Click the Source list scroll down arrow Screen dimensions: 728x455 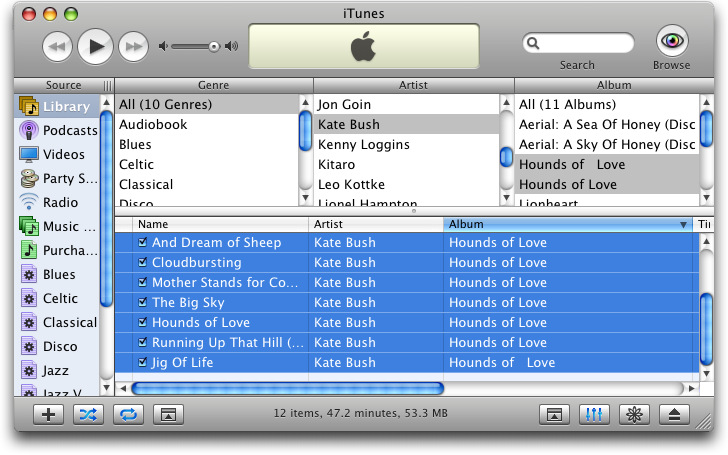[106, 387]
